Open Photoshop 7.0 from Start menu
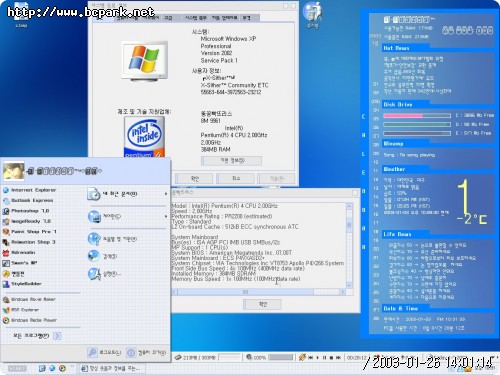The width and height of the screenshot is (500, 375). 26,211
